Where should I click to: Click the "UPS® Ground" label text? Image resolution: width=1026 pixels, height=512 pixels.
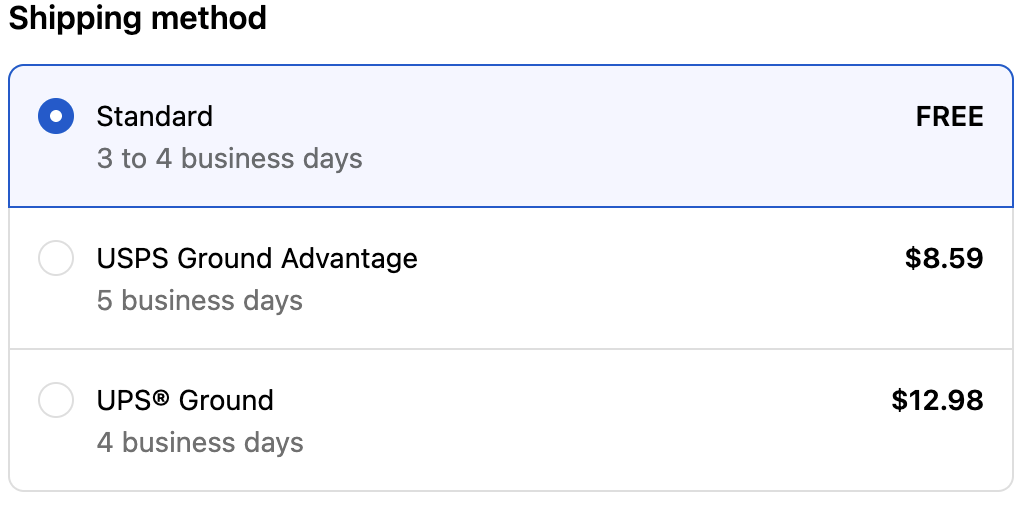(185, 401)
